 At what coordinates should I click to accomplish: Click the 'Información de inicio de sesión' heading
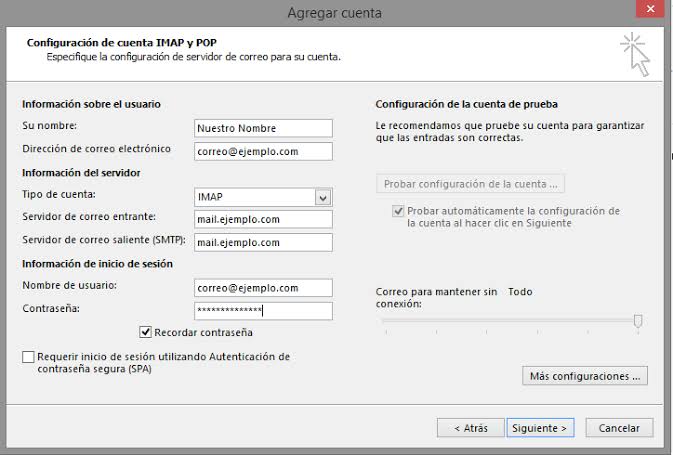point(97,264)
